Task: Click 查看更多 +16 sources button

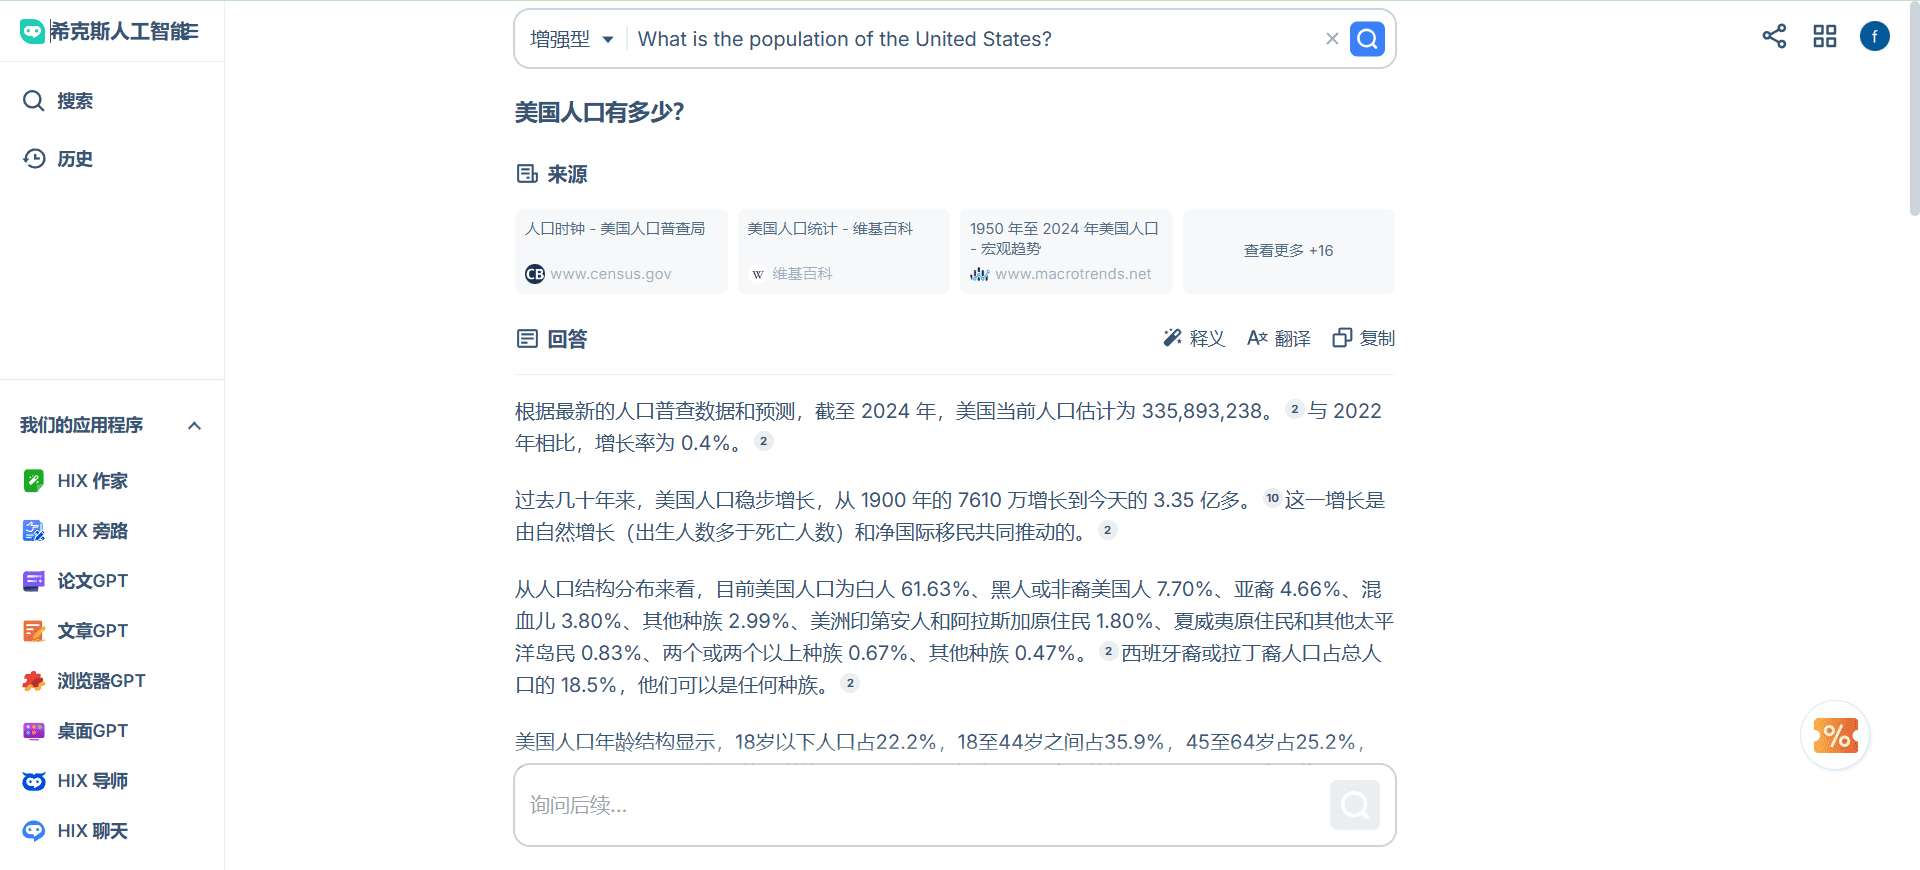Action: [1289, 251]
